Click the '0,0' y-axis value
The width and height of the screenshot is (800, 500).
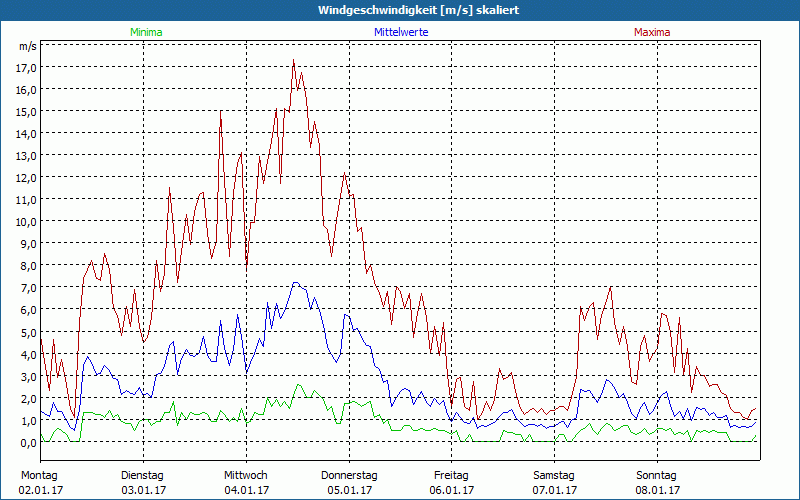tap(29, 443)
